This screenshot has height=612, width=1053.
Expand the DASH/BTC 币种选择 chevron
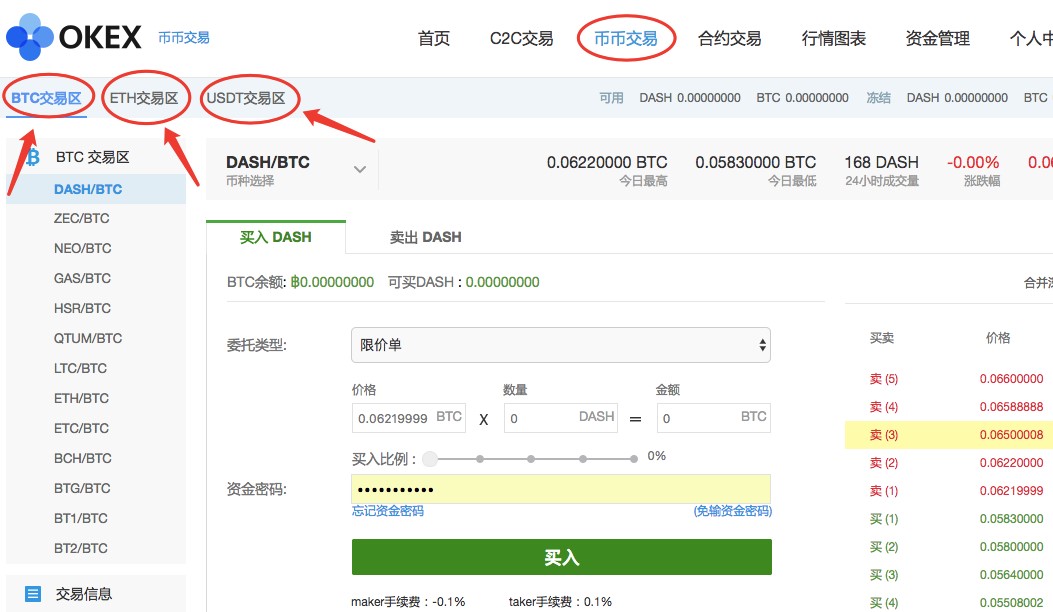pos(360,169)
